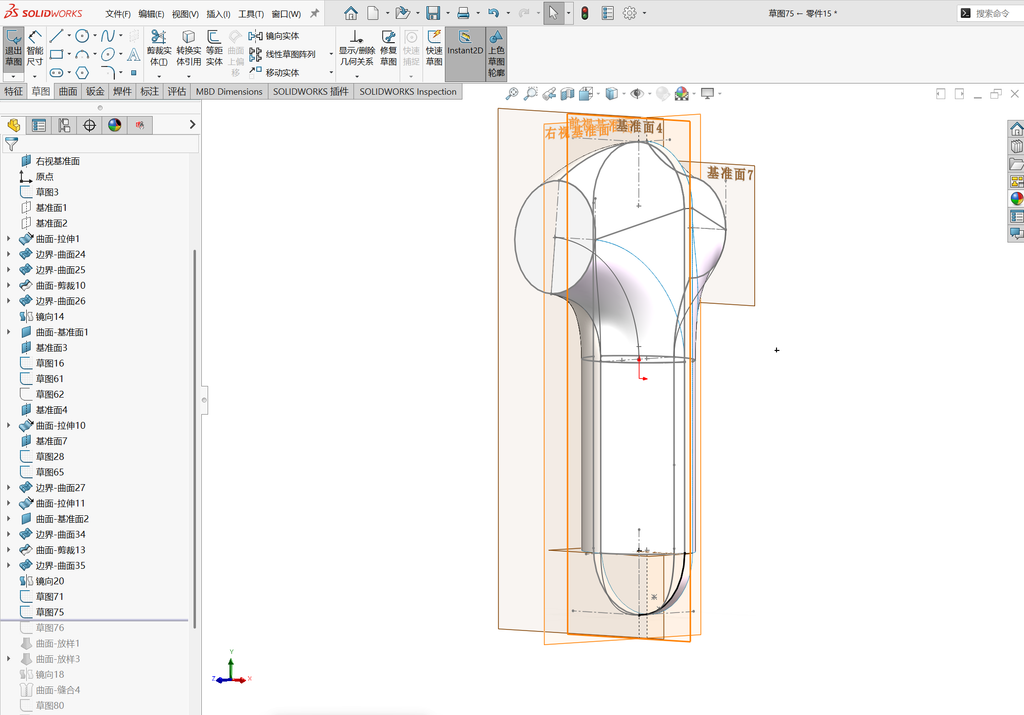The image size is (1024, 715).
Task: Open the Options gear icon
Action: pos(630,12)
